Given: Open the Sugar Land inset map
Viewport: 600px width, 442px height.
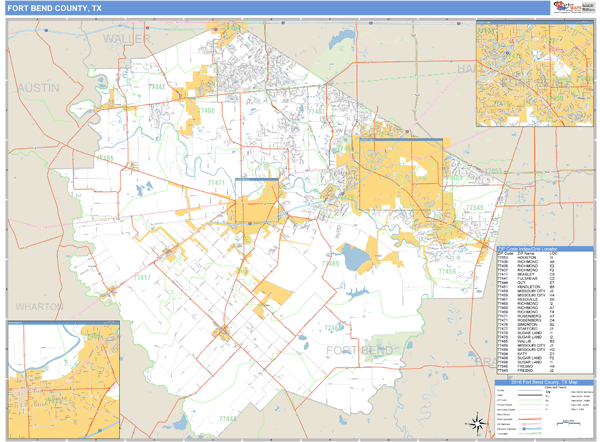Looking at the screenshot, I should click(x=535, y=73).
